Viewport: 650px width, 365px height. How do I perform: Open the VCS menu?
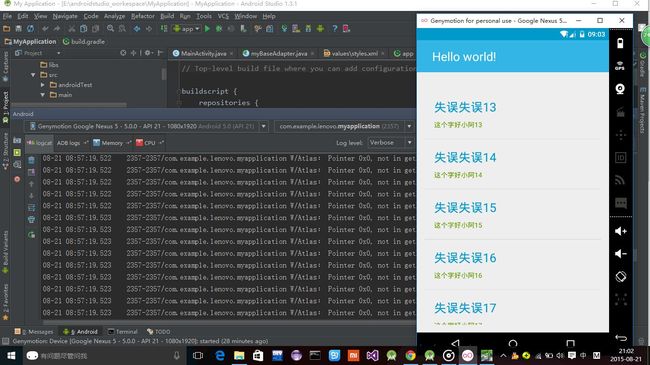click(223, 16)
